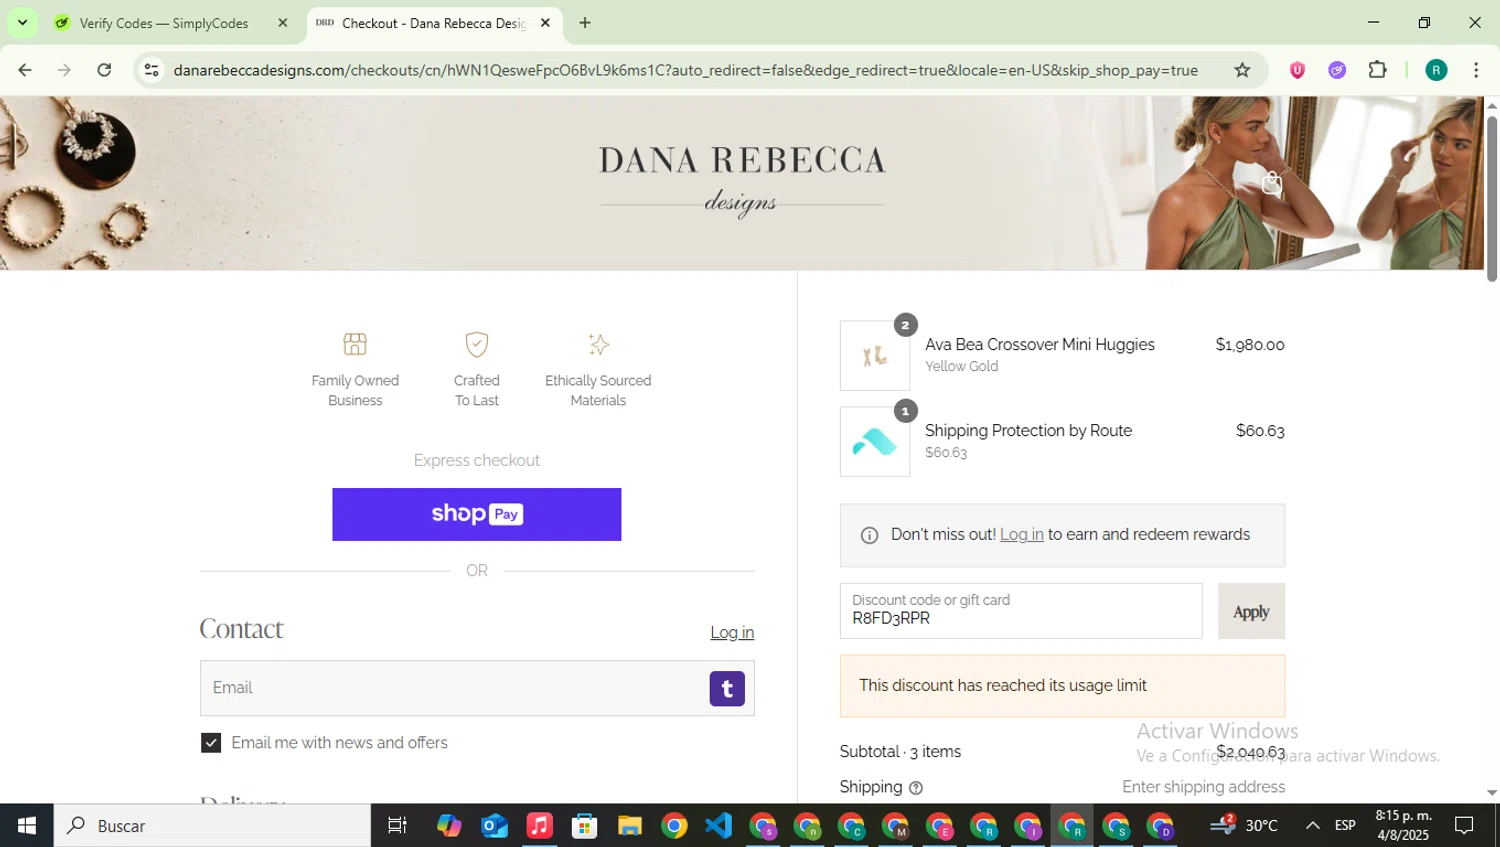Open the clock and date display
This screenshot has width=1500, height=847.
[x=1403, y=825]
